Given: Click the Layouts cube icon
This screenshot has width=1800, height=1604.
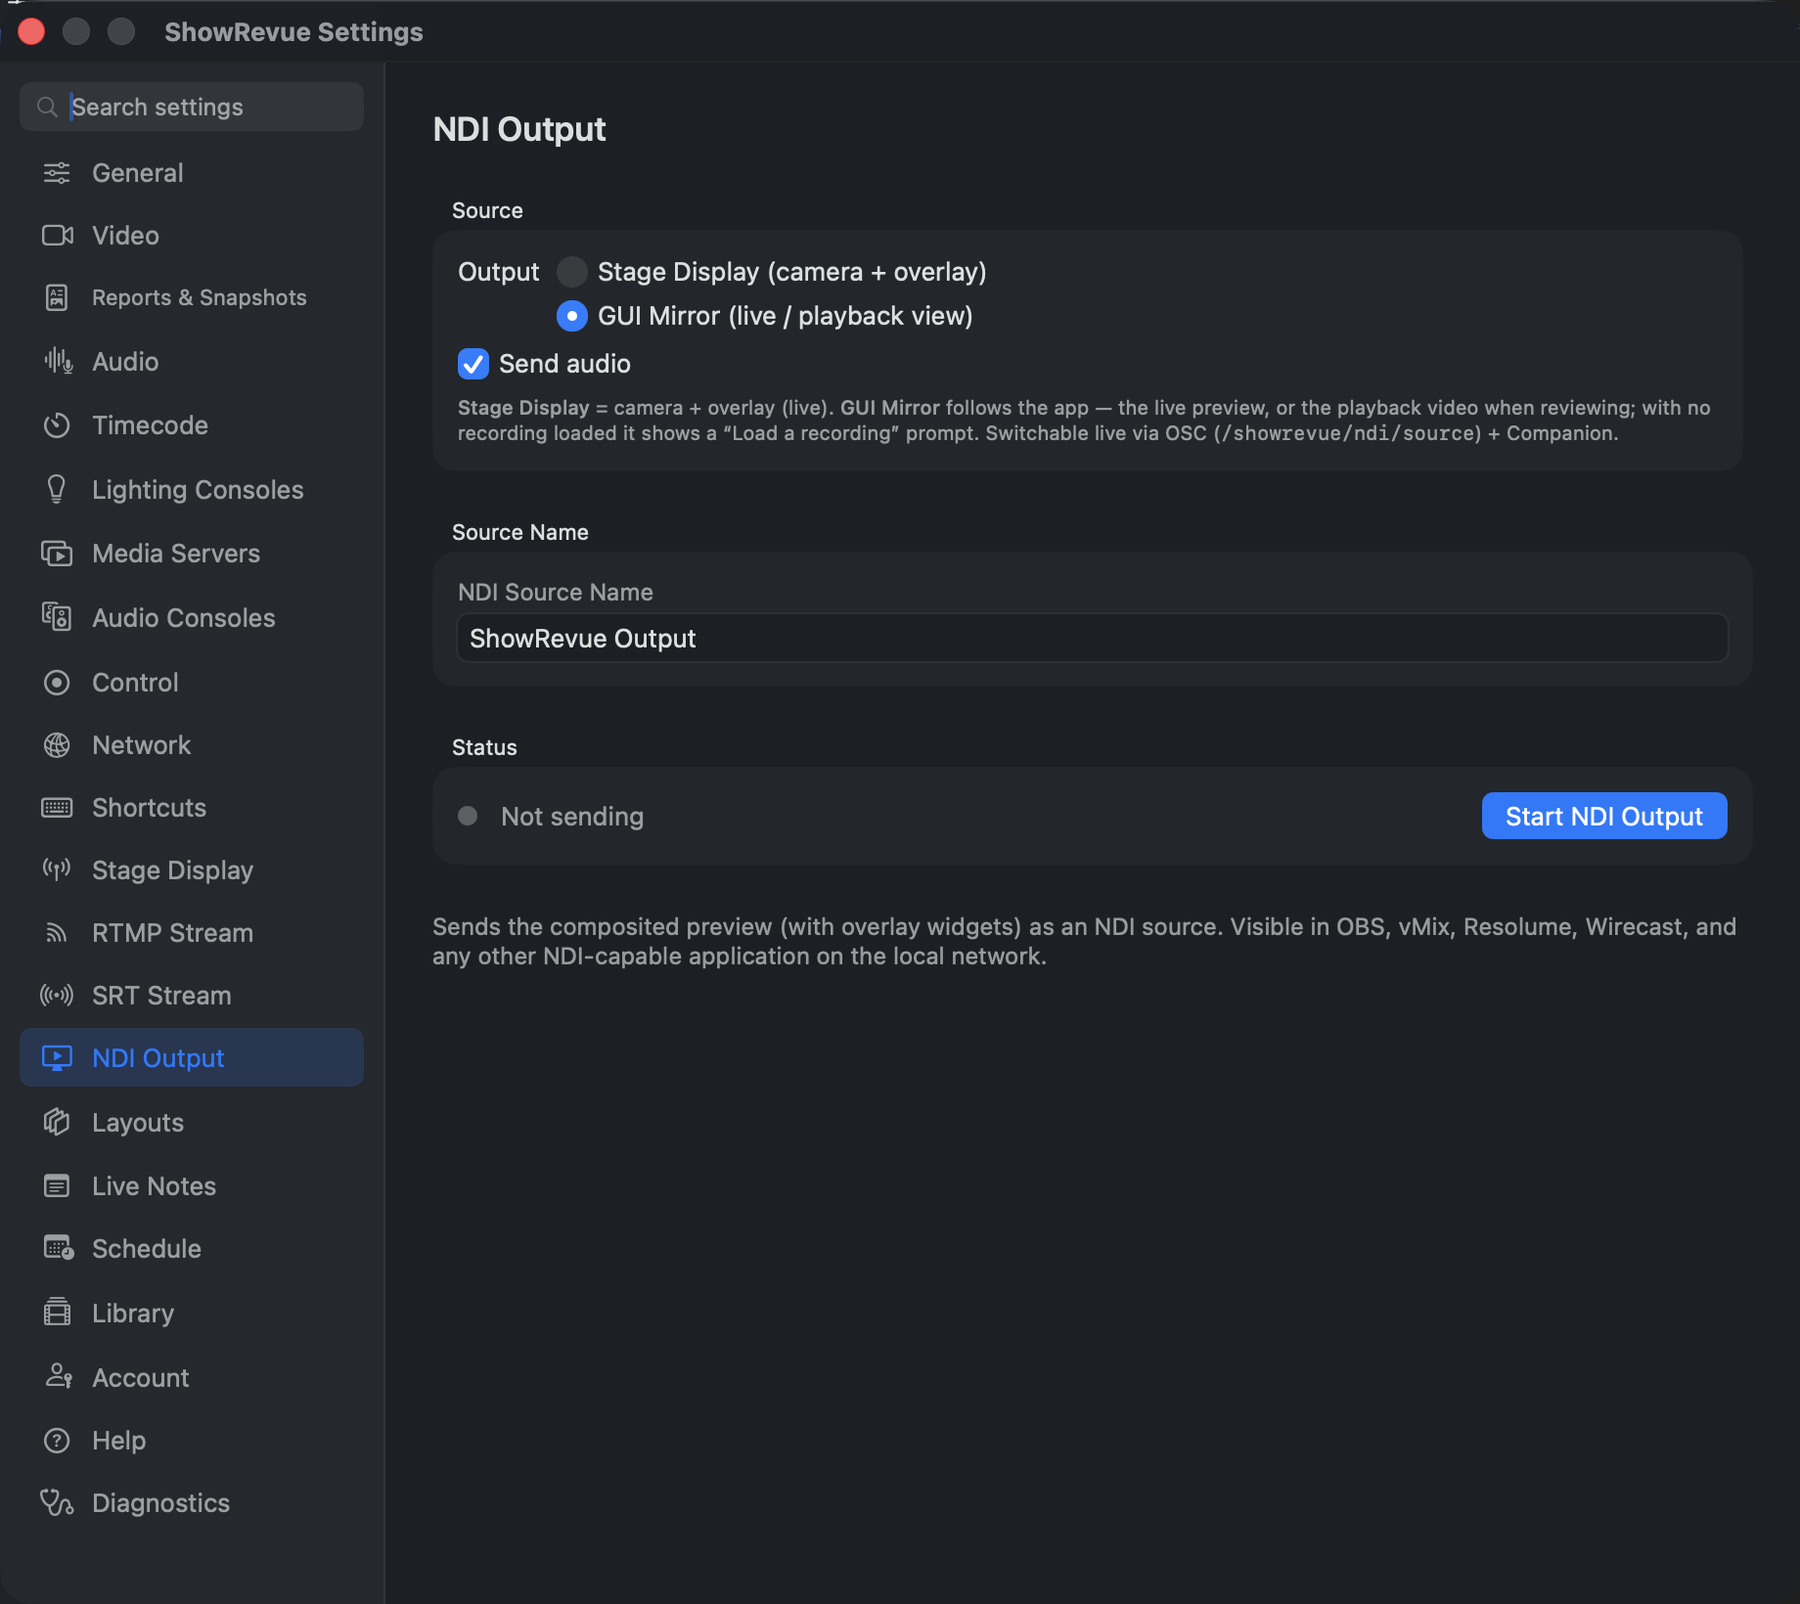Looking at the screenshot, I should click(57, 1122).
